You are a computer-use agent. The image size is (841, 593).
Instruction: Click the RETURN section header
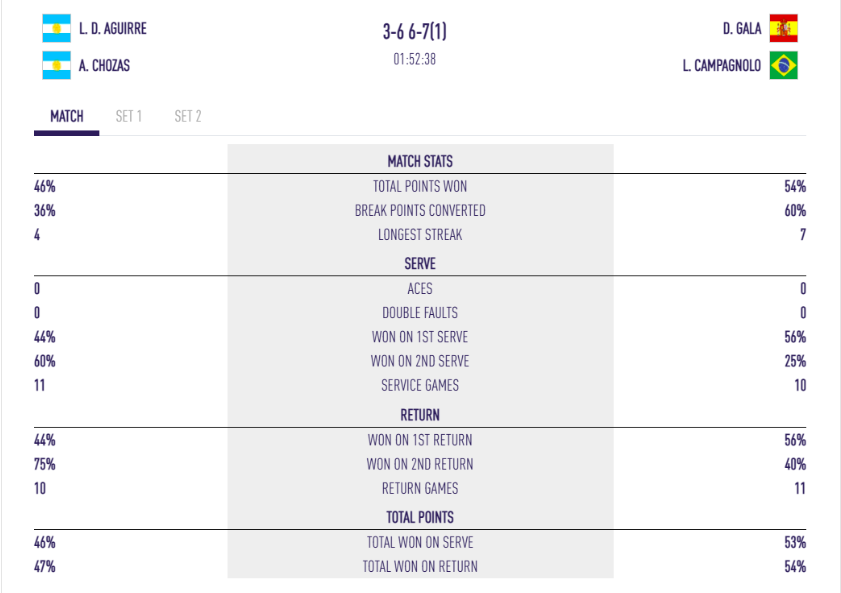(x=420, y=415)
